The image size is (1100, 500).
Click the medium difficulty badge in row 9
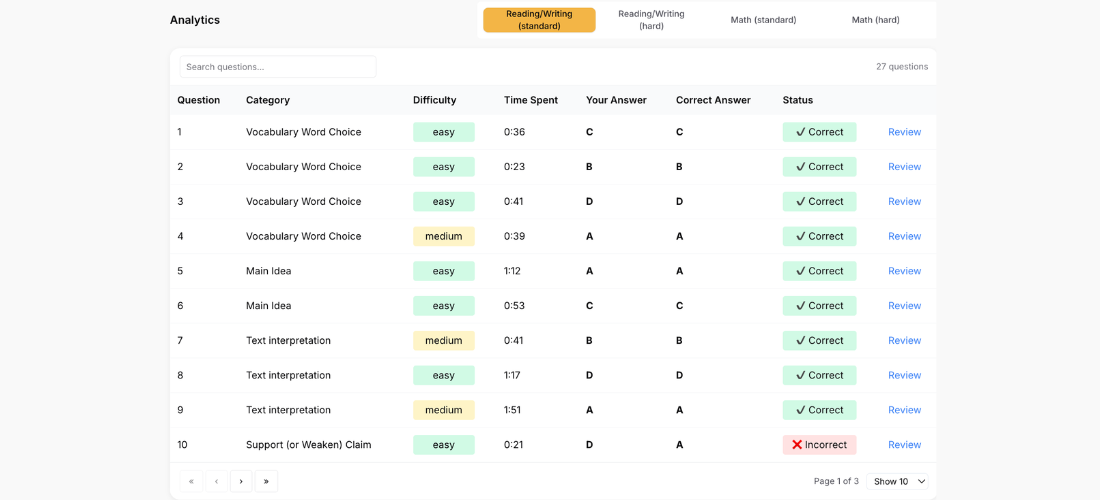click(443, 410)
